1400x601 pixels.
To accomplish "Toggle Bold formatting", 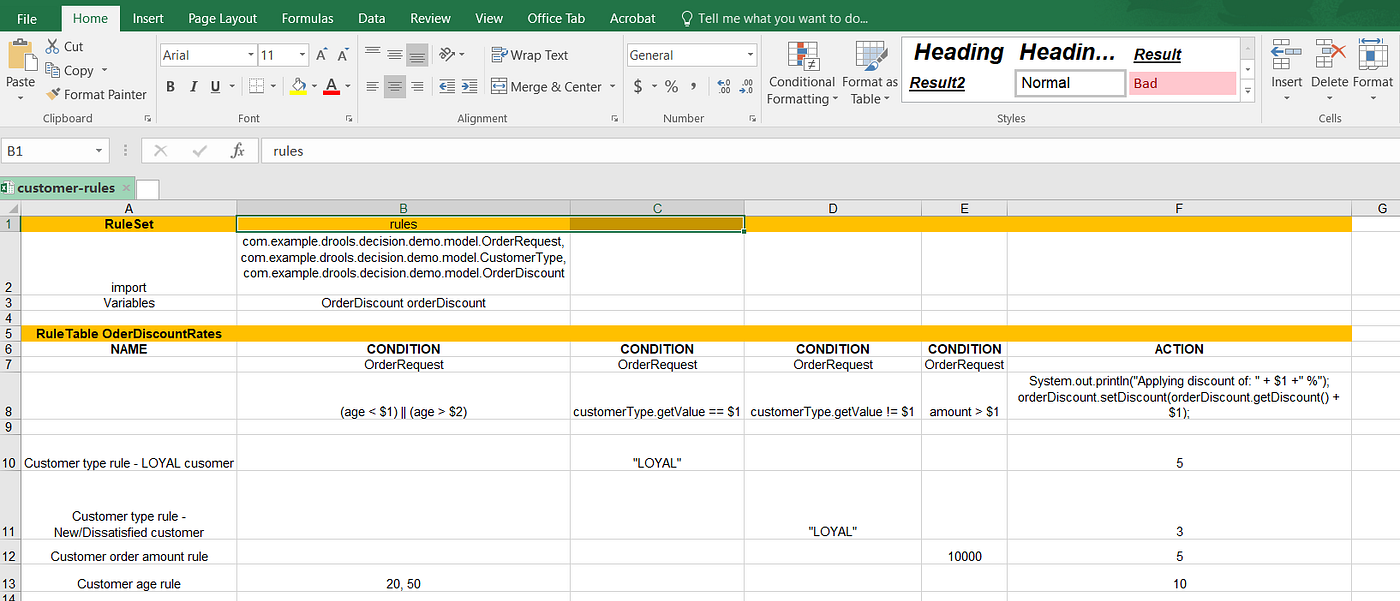I will pos(170,87).
